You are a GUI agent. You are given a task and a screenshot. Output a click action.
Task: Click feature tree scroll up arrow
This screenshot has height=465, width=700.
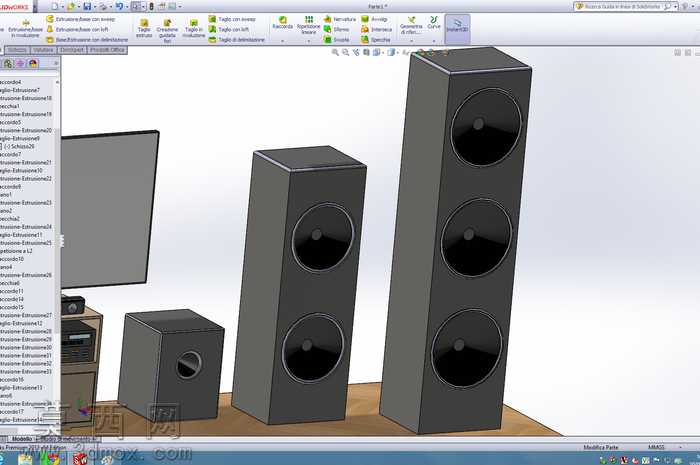coord(57,82)
